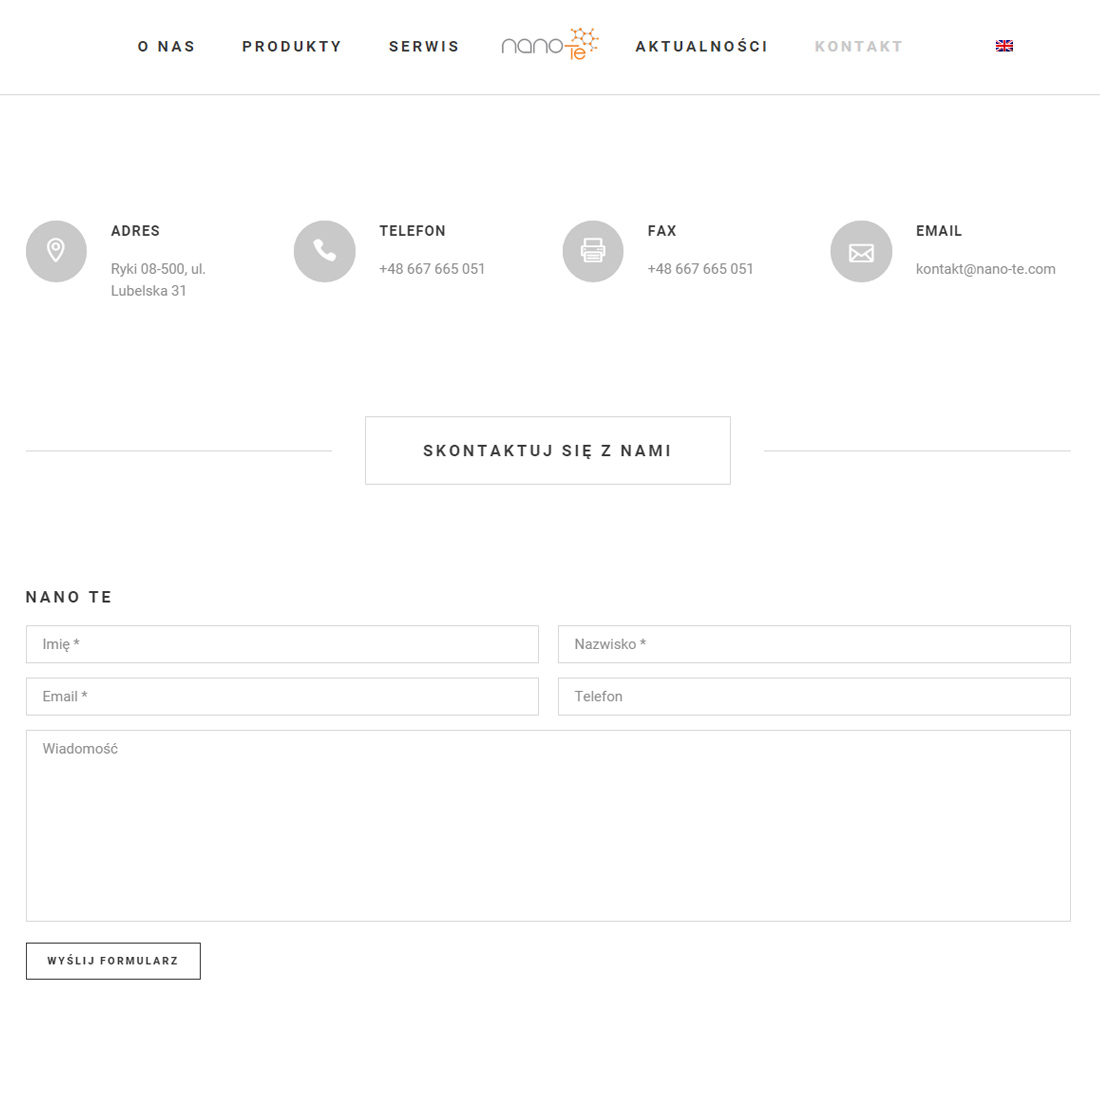This screenshot has height=1104, width=1100.
Task: Submit with the WYŚLIJ FORMULARZ button
Action: (113, 961)
